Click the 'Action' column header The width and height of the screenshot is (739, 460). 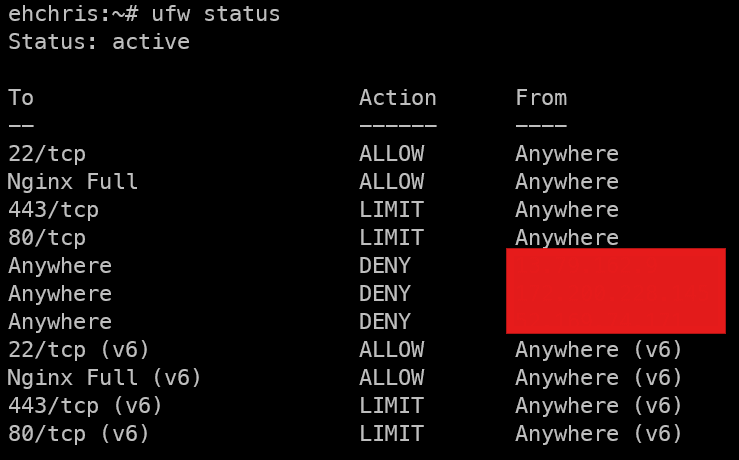(397, 98)
